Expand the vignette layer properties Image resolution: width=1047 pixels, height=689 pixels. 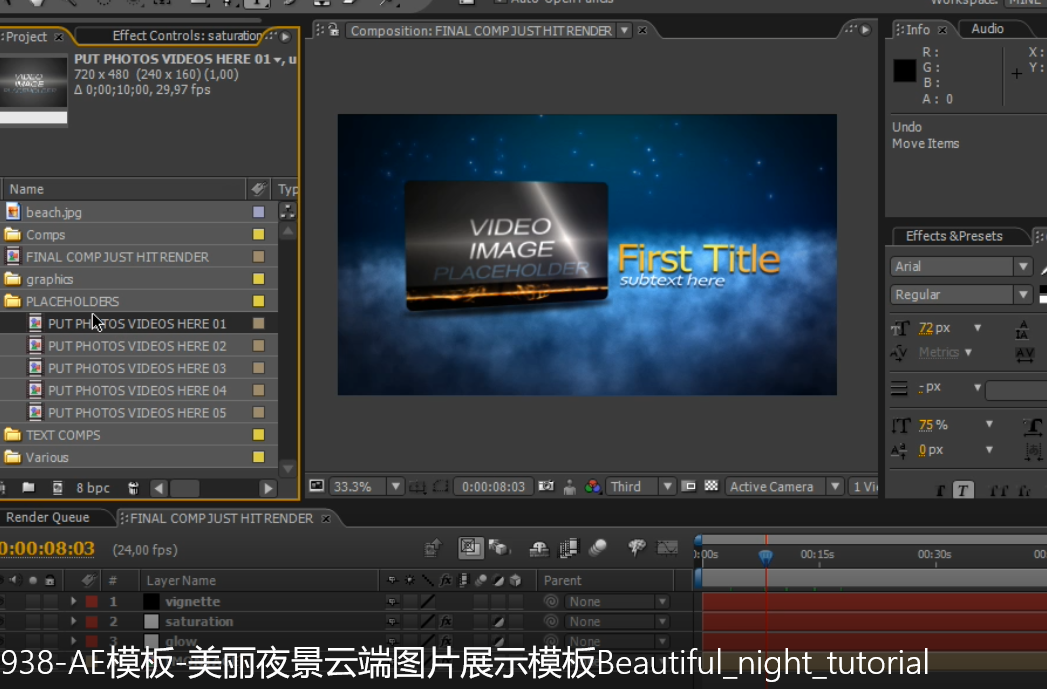click(73, 602)
